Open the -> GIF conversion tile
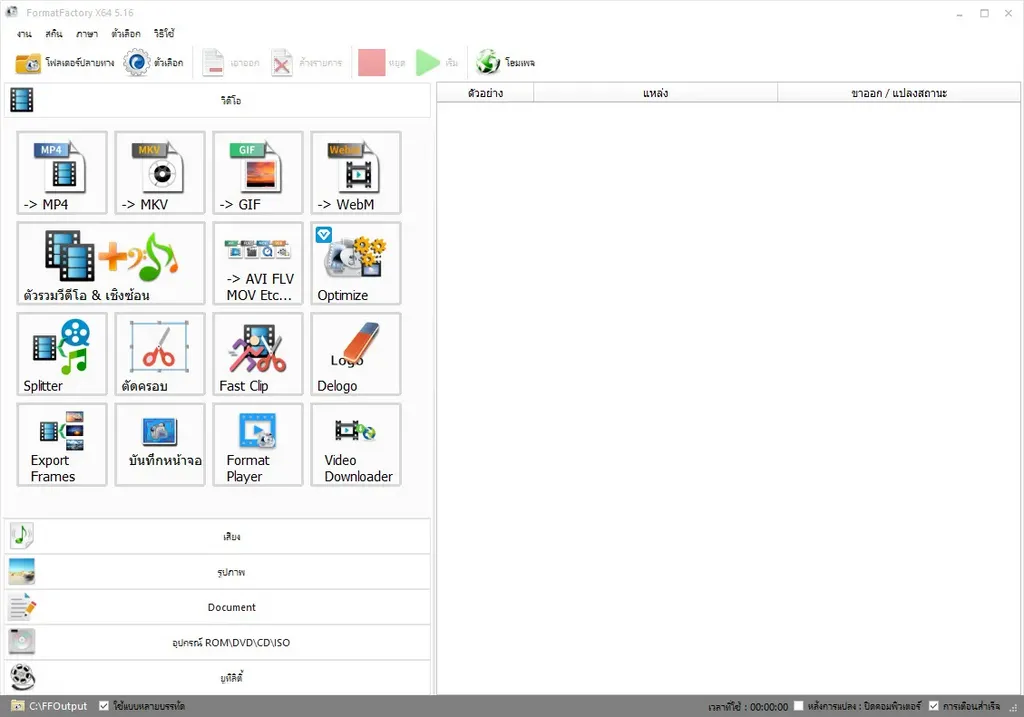Image resolution: width=1024 pixels, height=717 pixels. [258, 172]
